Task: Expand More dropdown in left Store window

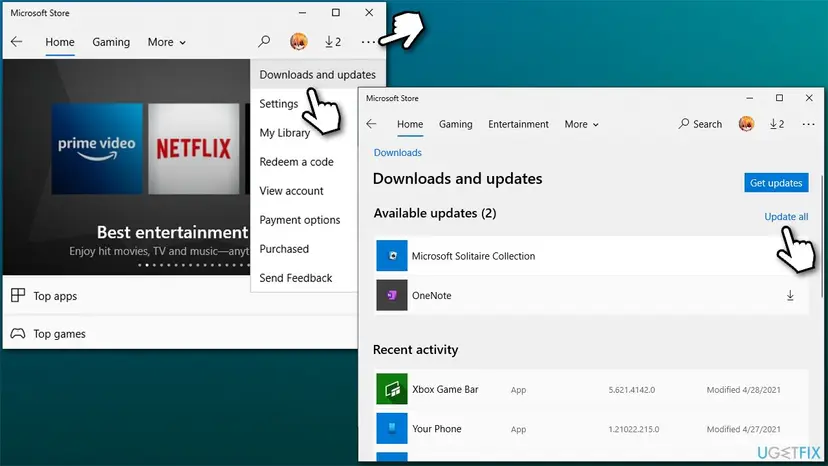Action: (x=166, y=42)
